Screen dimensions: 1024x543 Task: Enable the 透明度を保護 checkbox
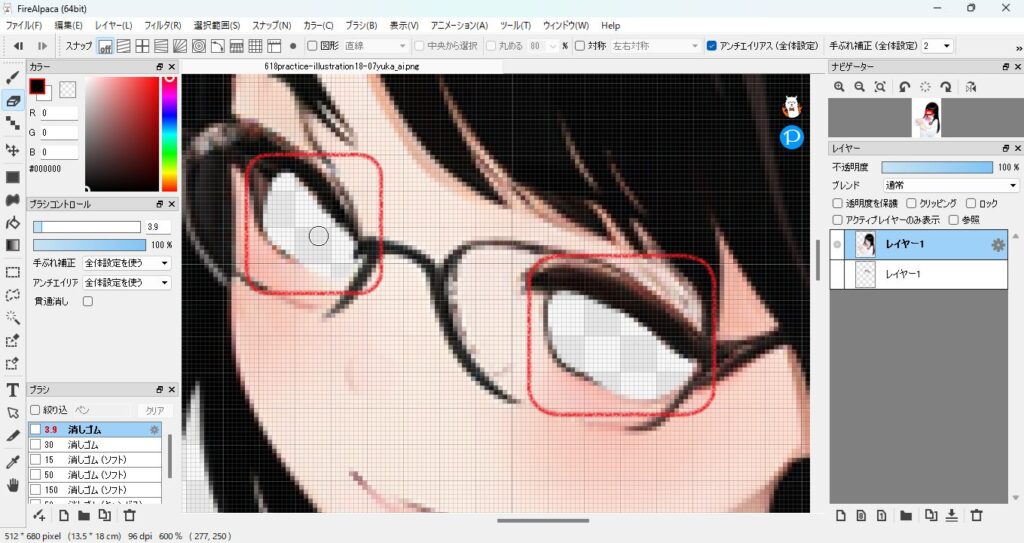click(837, 203)
